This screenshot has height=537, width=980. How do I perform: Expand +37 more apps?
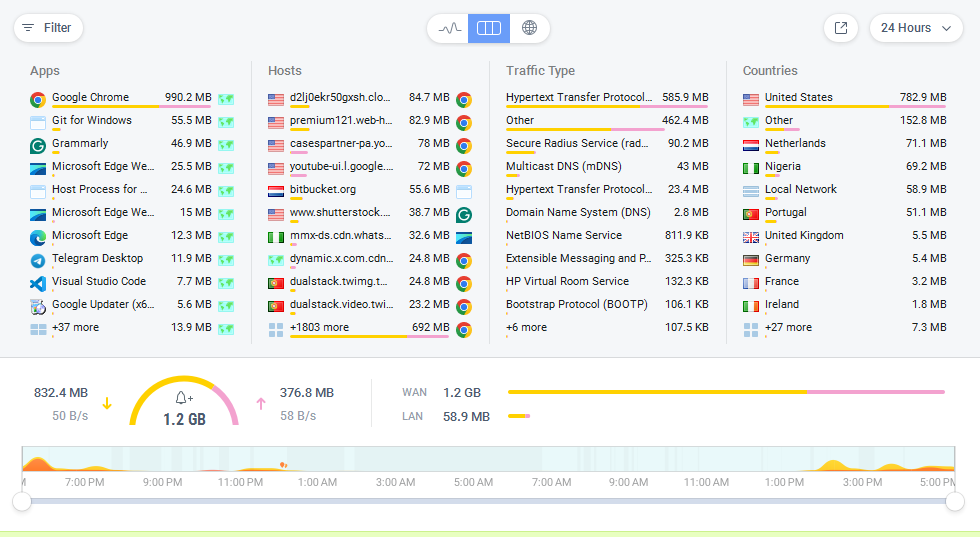(75, 328)
